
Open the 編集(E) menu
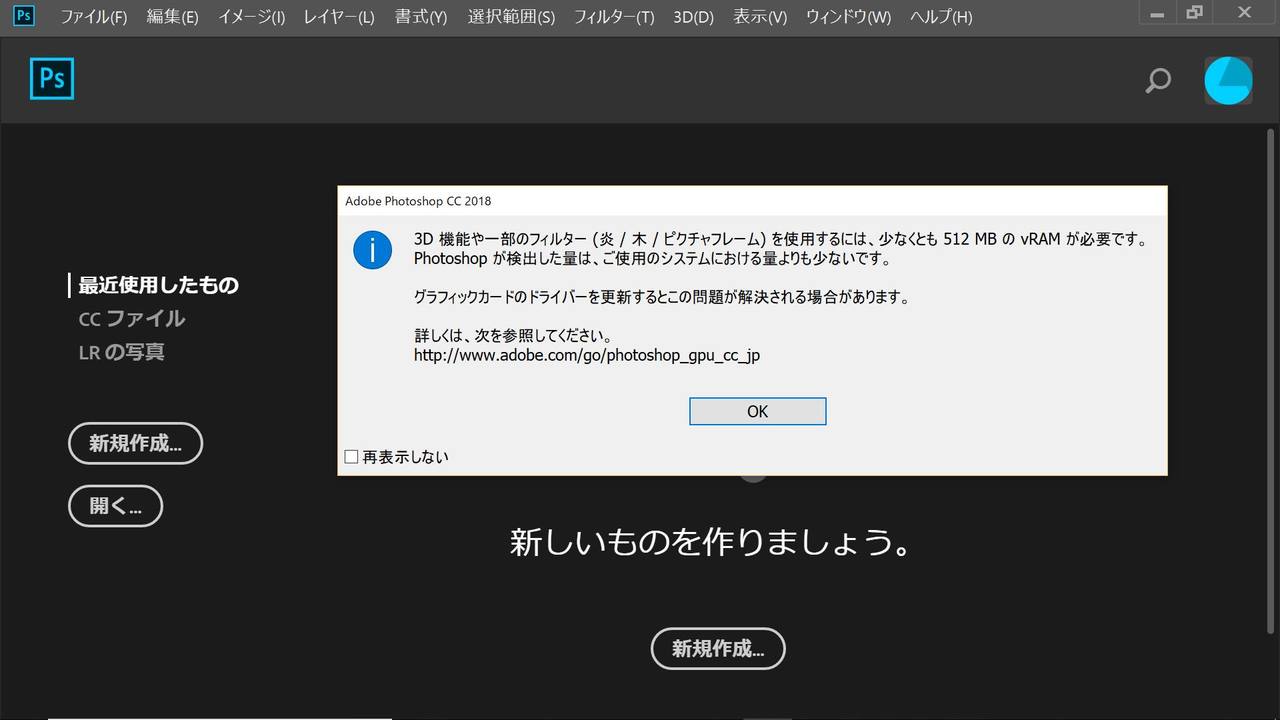[172, 17]
